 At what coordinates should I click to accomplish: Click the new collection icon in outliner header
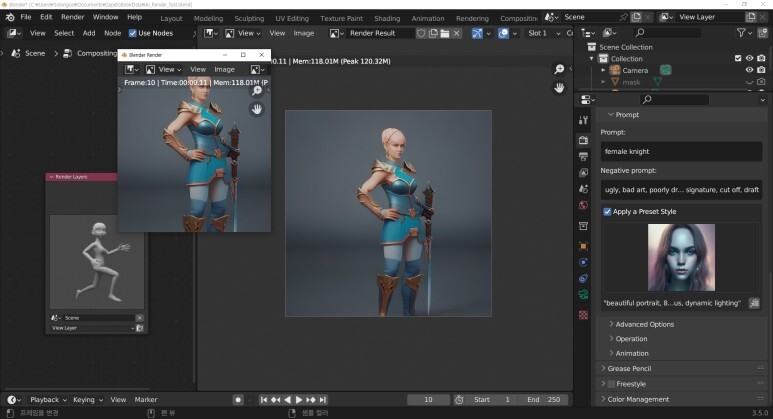pyautogui.click(x=762, y=33)
